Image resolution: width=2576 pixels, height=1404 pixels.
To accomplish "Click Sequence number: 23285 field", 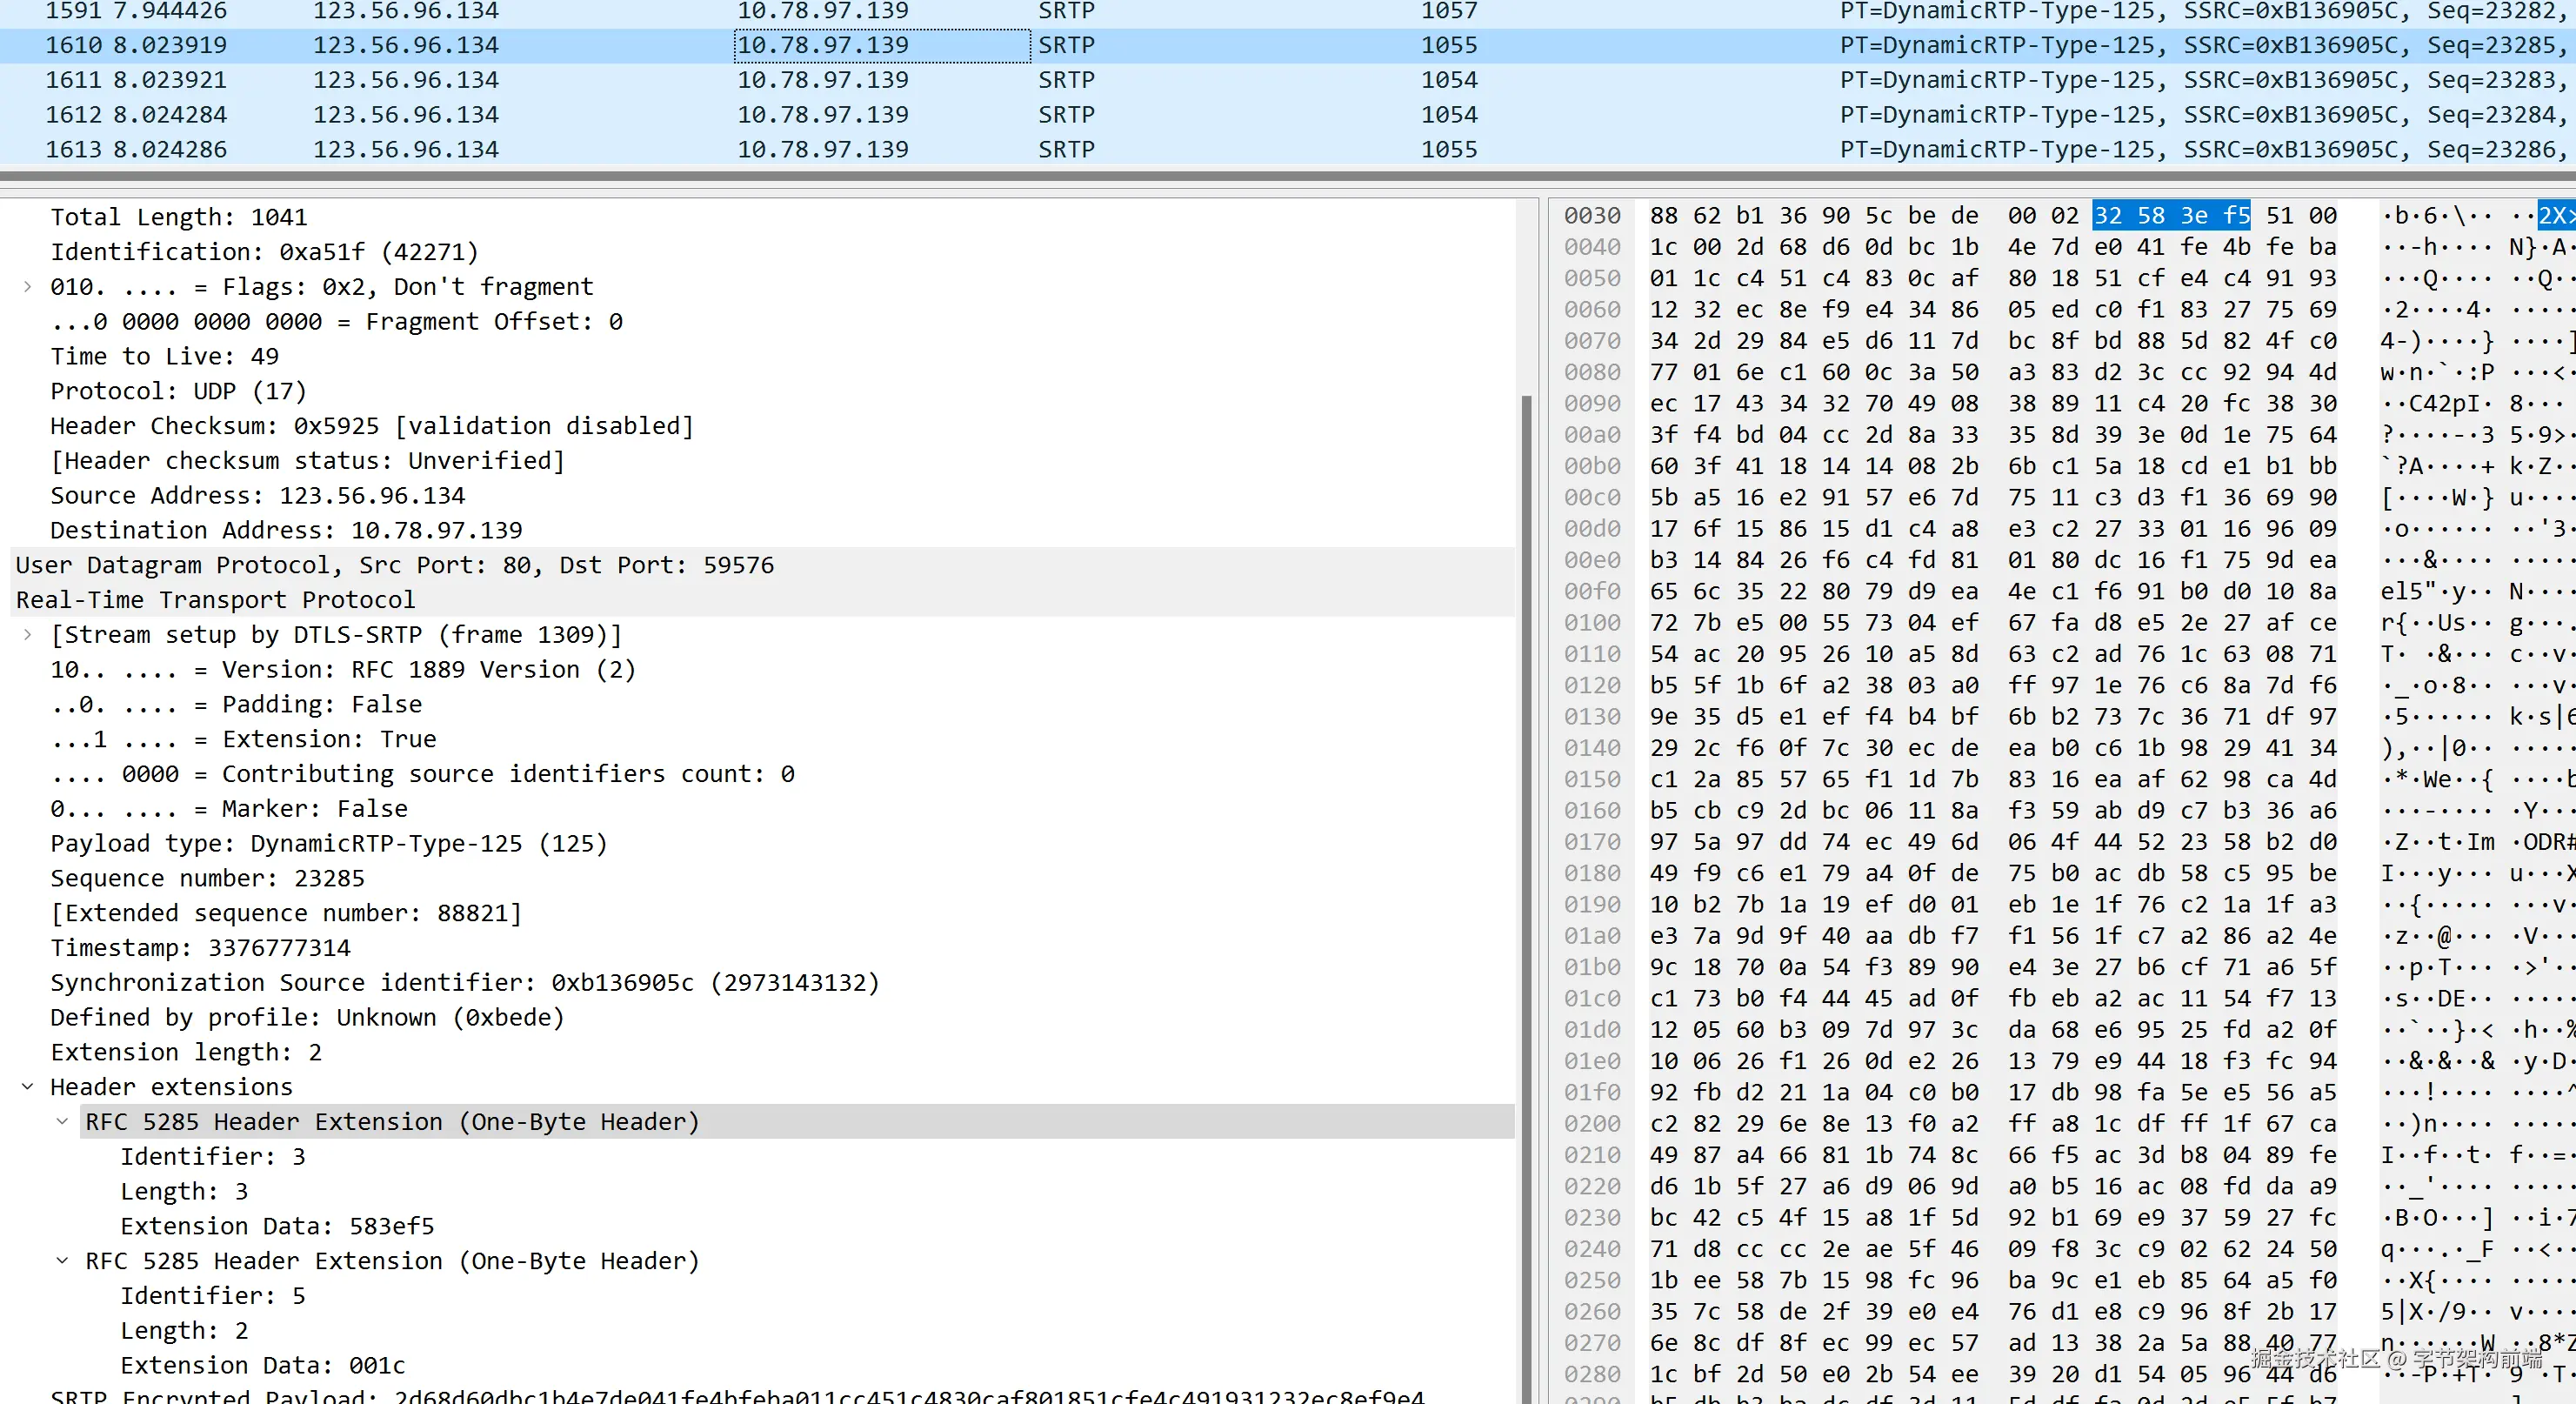I will (x=207, y=878).
